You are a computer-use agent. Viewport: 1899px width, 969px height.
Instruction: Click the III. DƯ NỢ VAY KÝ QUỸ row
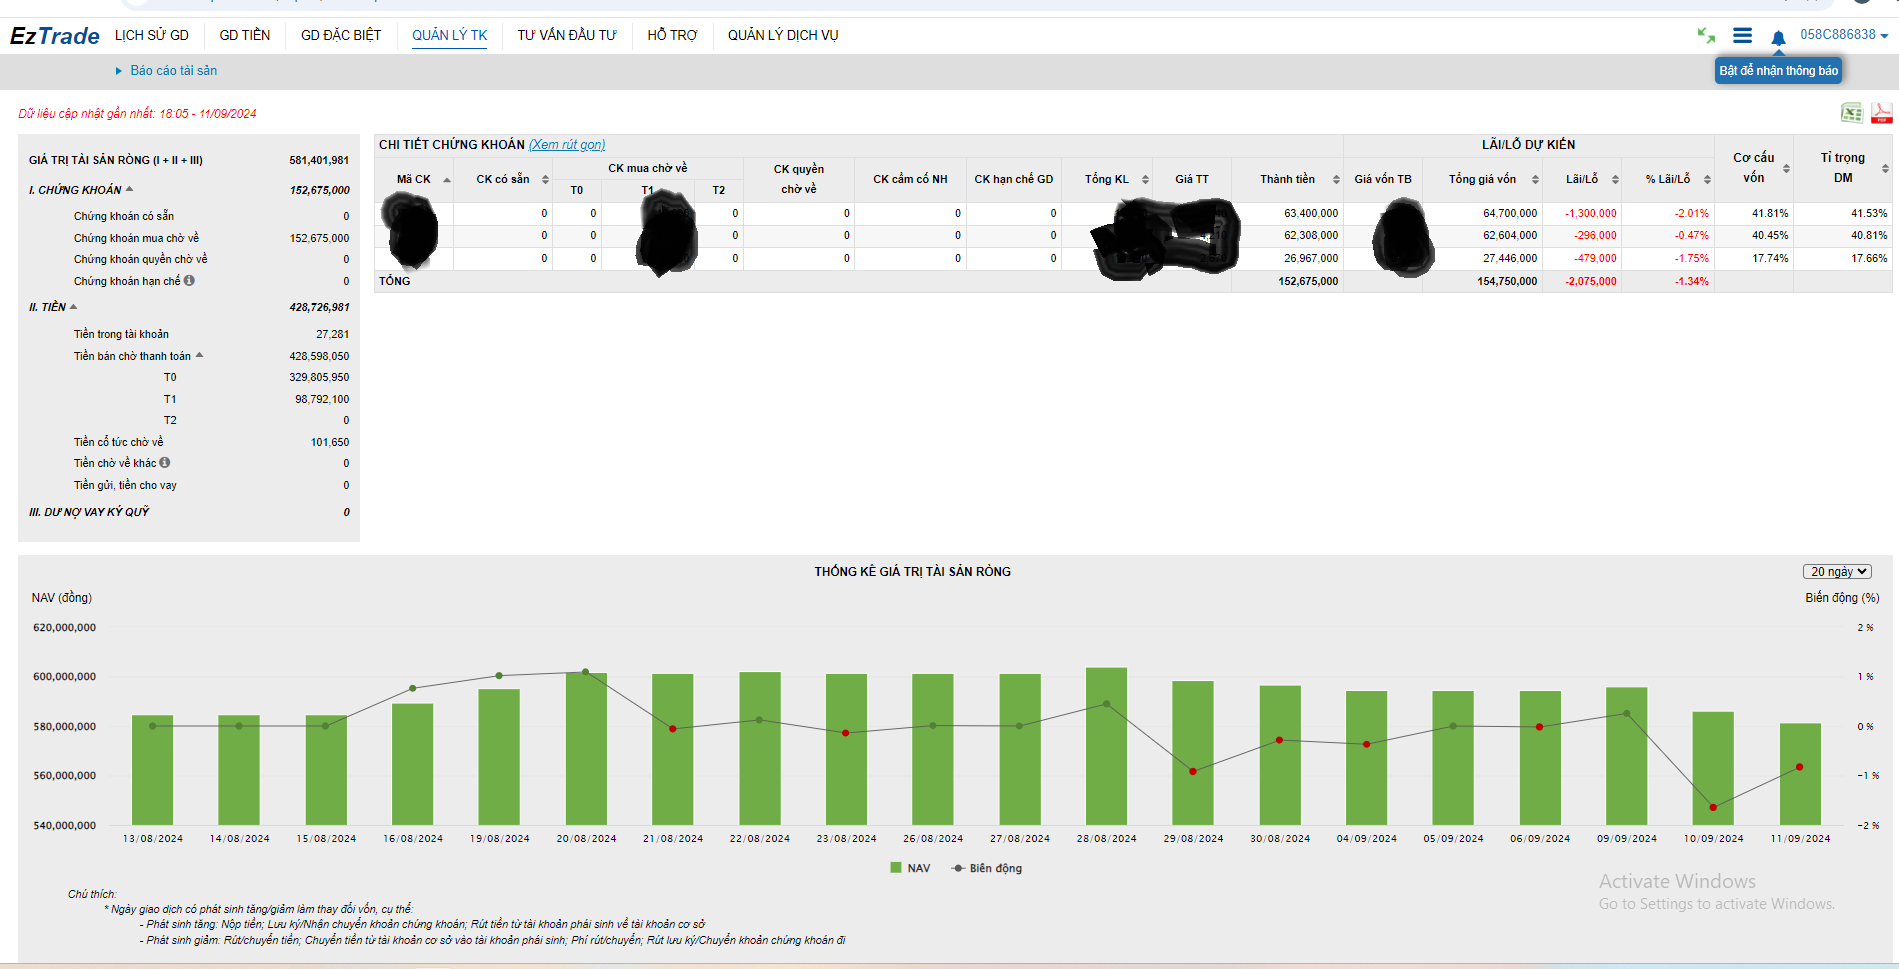pos(189,512)
